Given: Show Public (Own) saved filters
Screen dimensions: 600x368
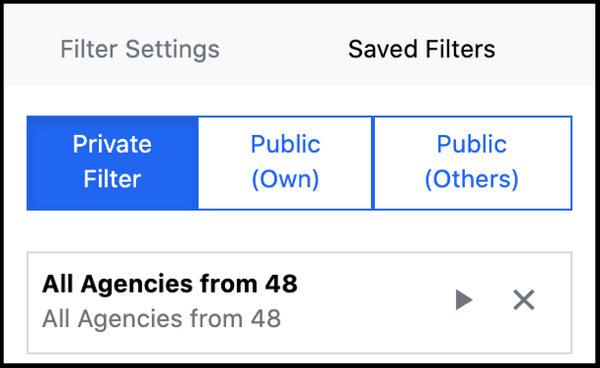Looking at the screenshot, I should (285, 163).
